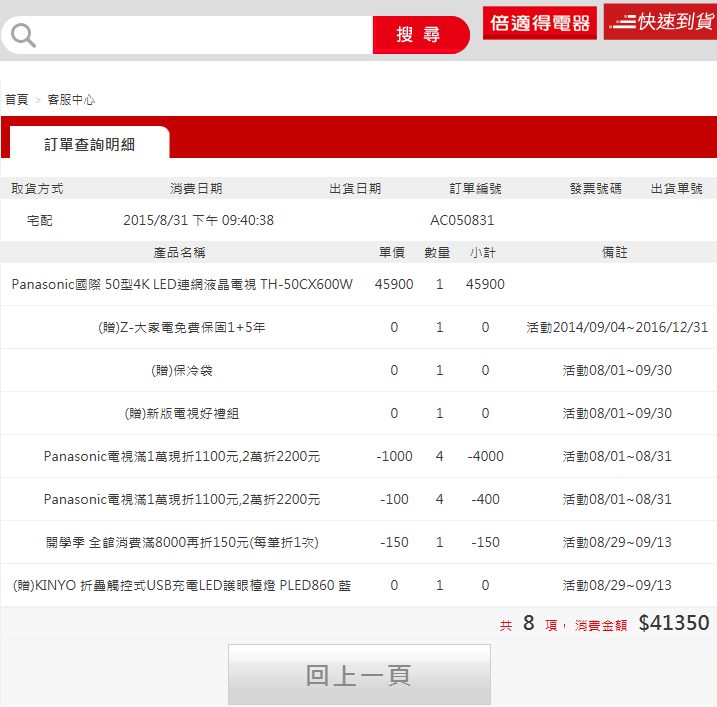Click the Panasonic TH-50CX600W product name
The image size is (717, 707).
[x=182, y=284]
